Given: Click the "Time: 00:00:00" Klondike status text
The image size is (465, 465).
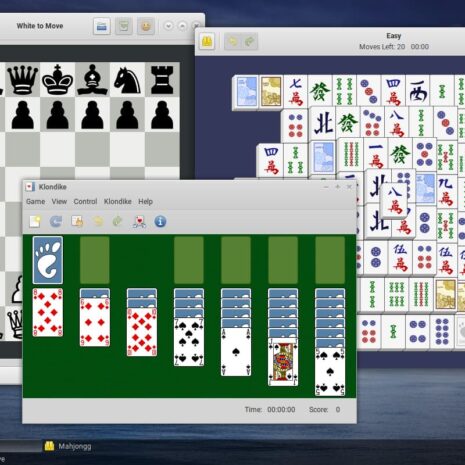Looking at the screenshot, I should pyautogui.click(x=270, y=410).
